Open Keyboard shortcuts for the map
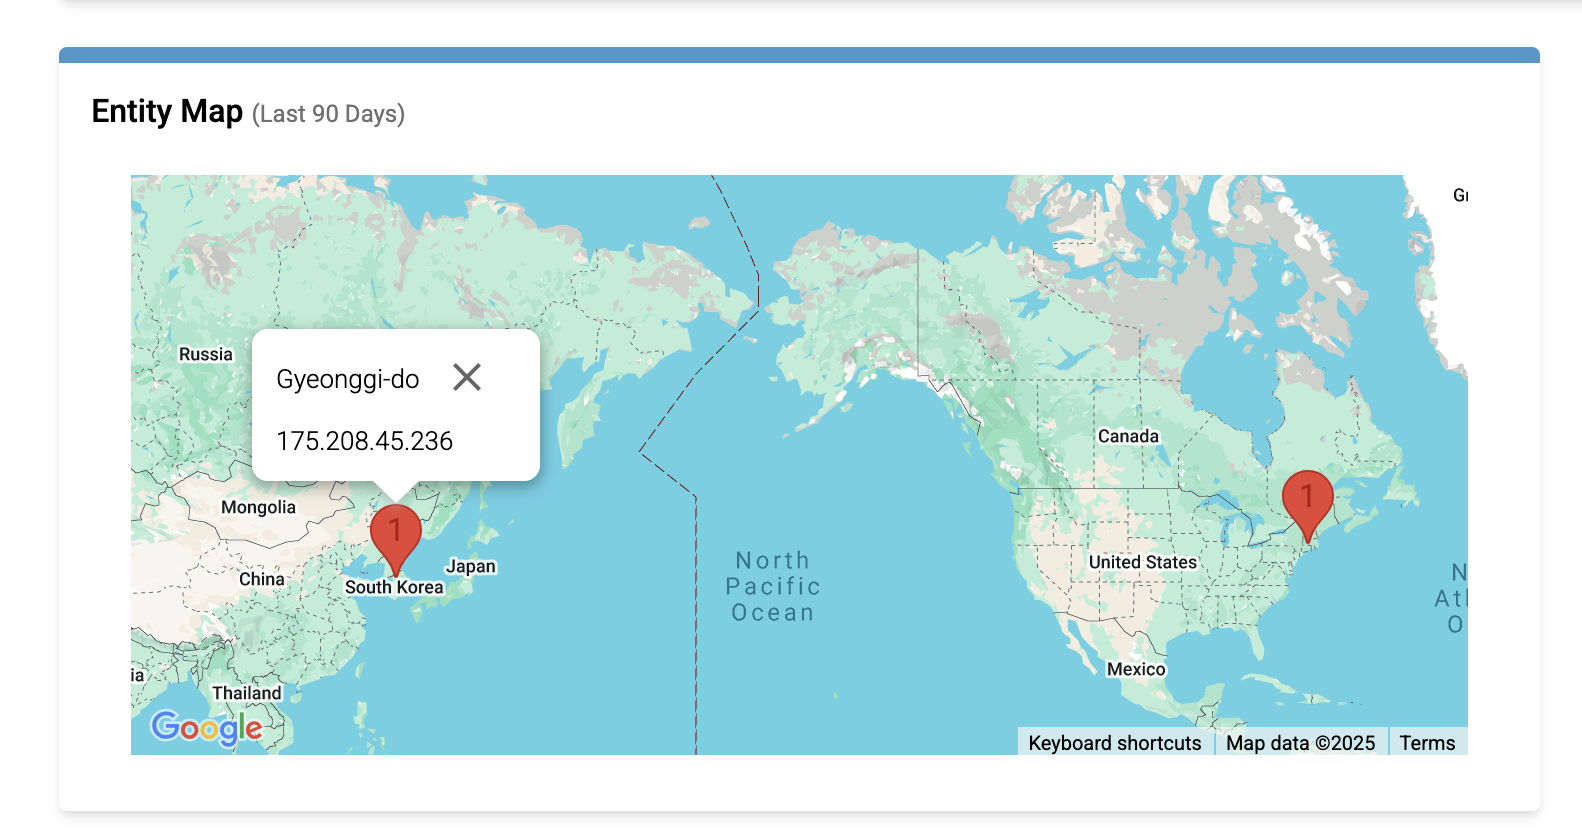 coord(1114,743)
